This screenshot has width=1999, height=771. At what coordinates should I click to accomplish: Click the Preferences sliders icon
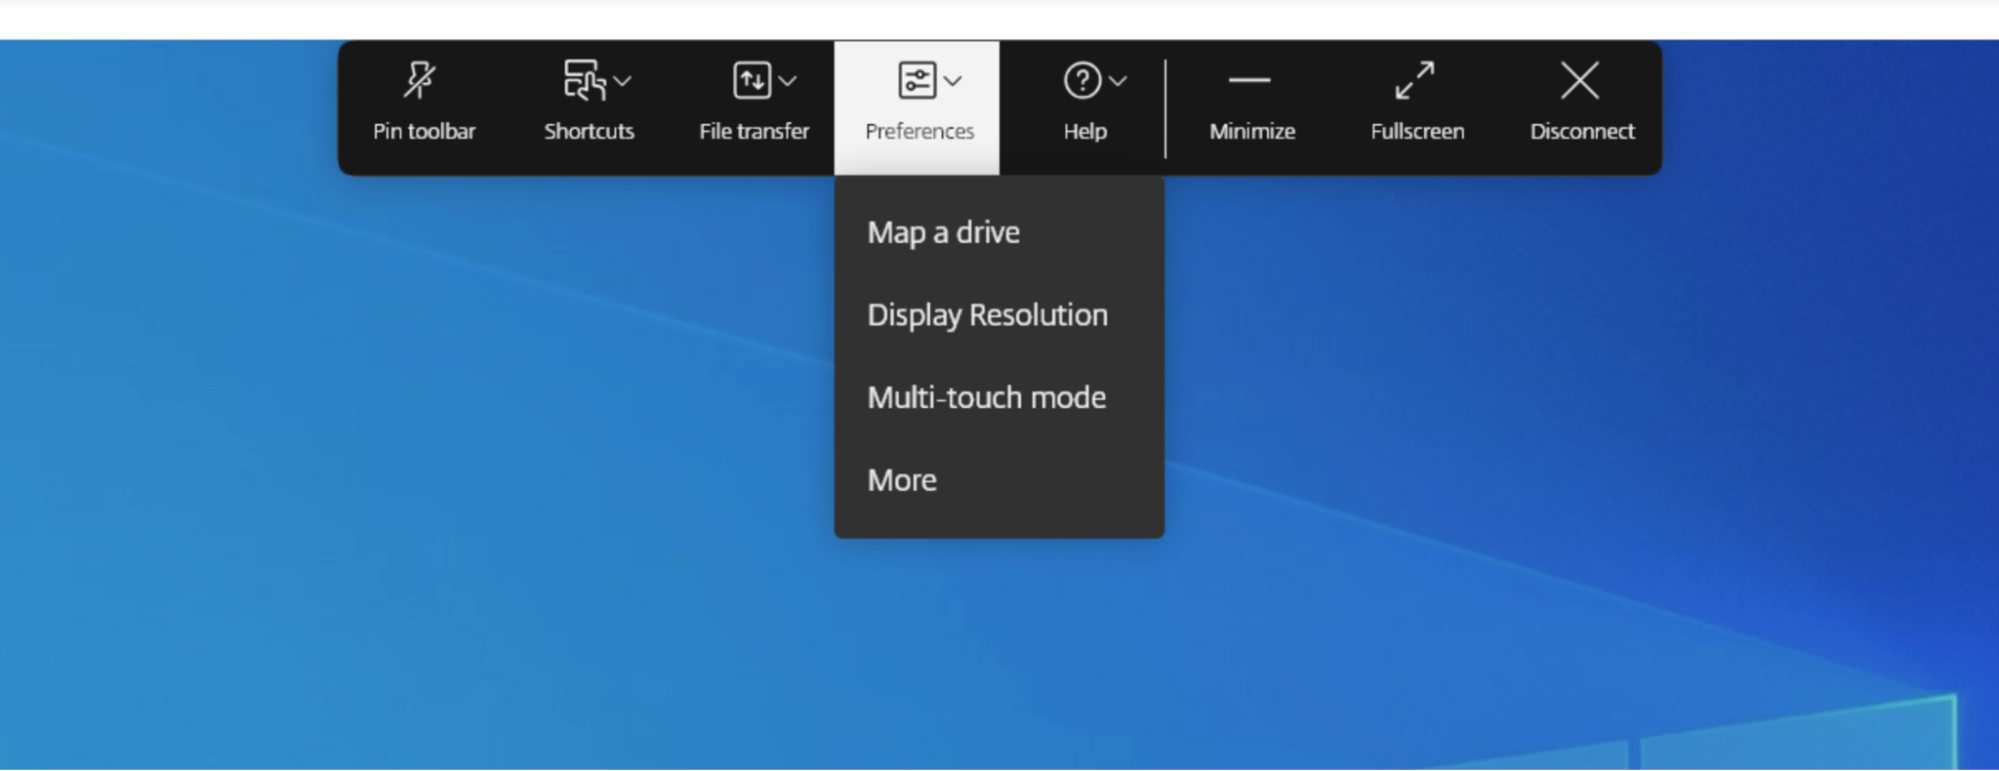(x=916, y=81)
